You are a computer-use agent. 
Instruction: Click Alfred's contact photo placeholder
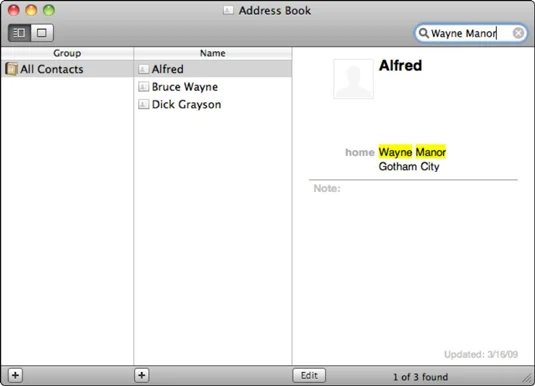click(353, 79)
